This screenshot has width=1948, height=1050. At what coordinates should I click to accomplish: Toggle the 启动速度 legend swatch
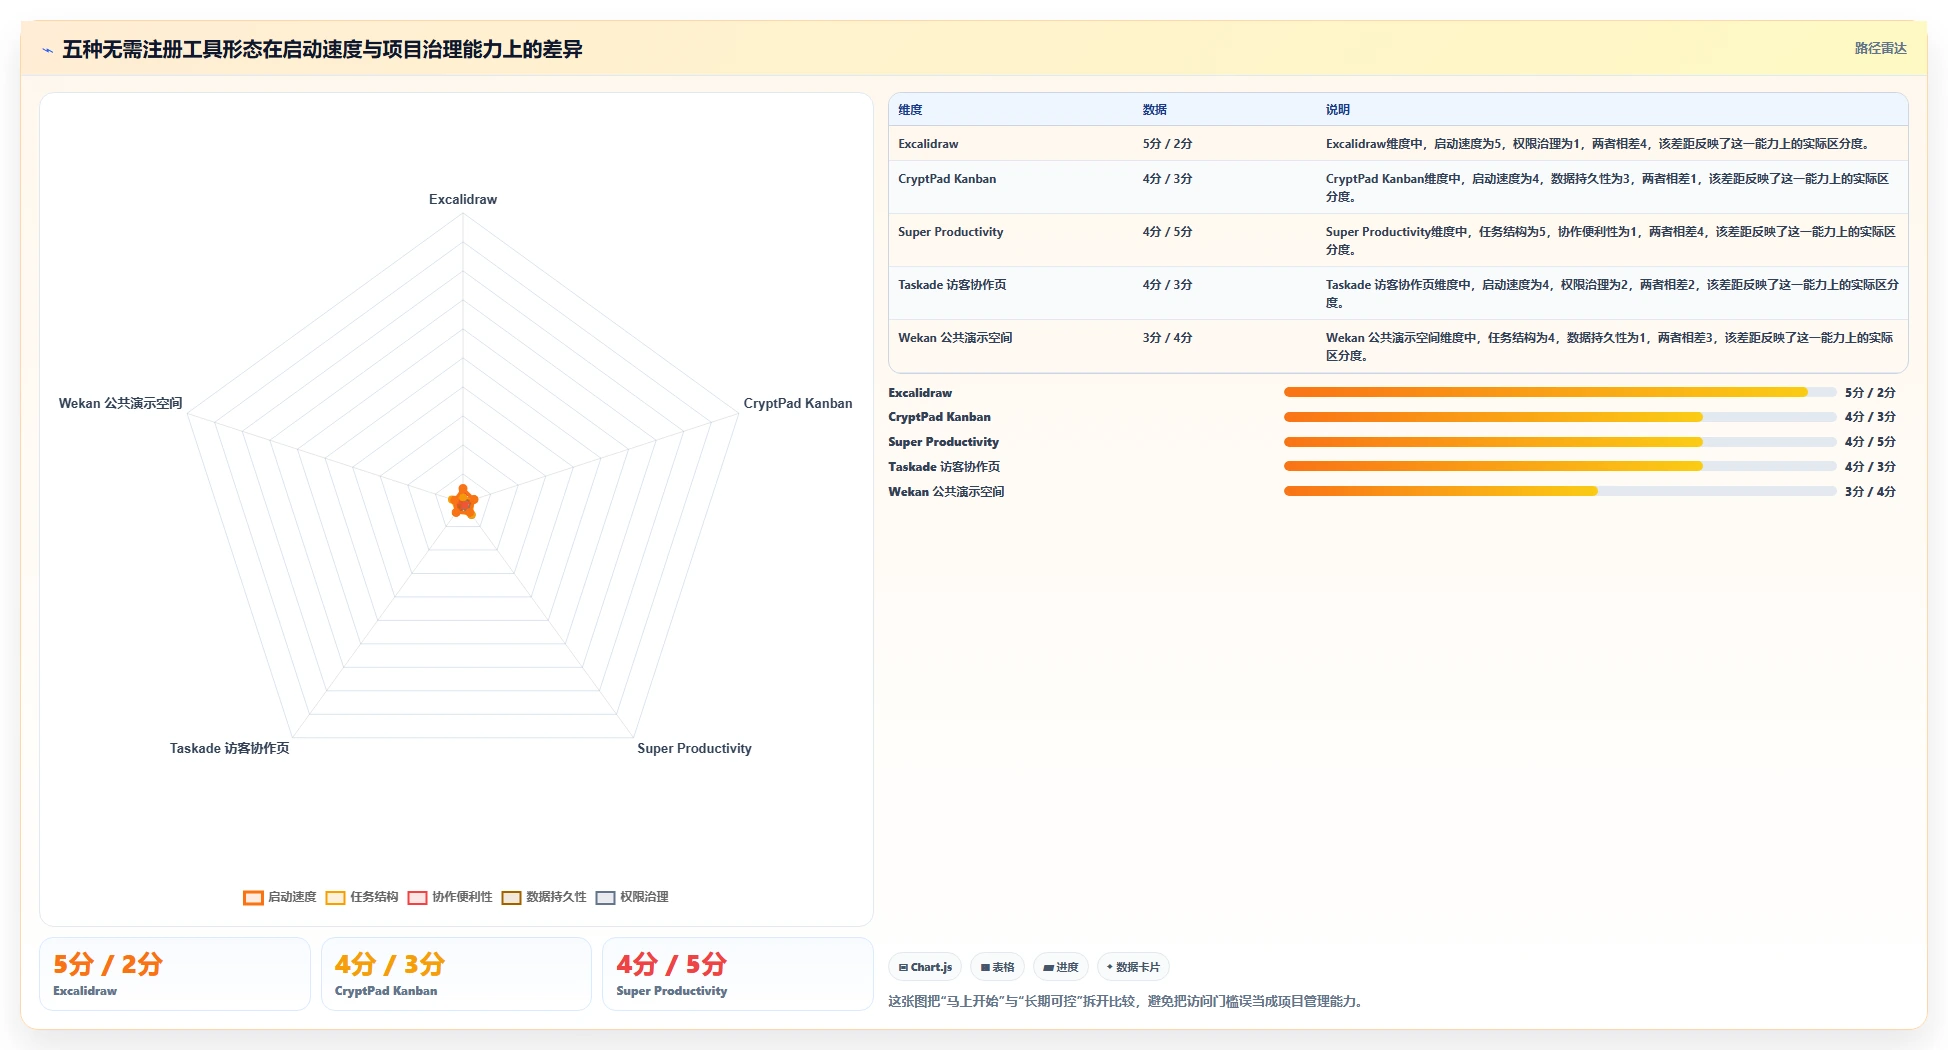pyautogui.click(x=253, y=897)
